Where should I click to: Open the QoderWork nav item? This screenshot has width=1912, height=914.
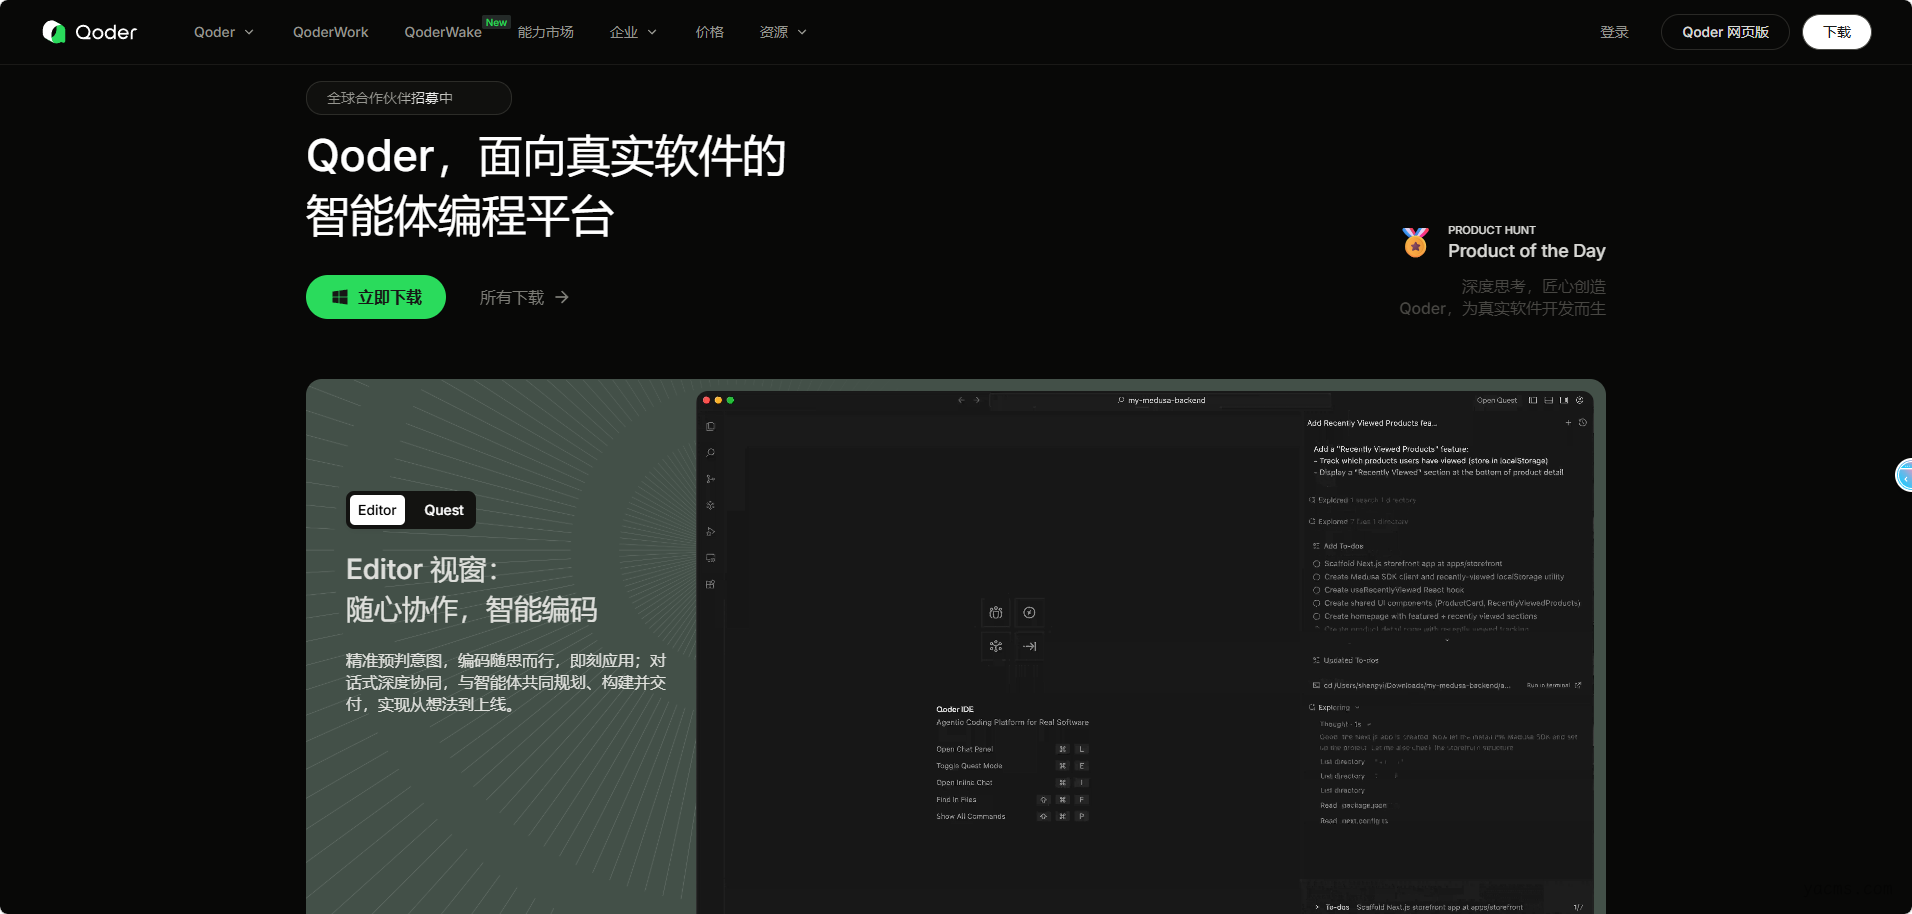(330, 32)
